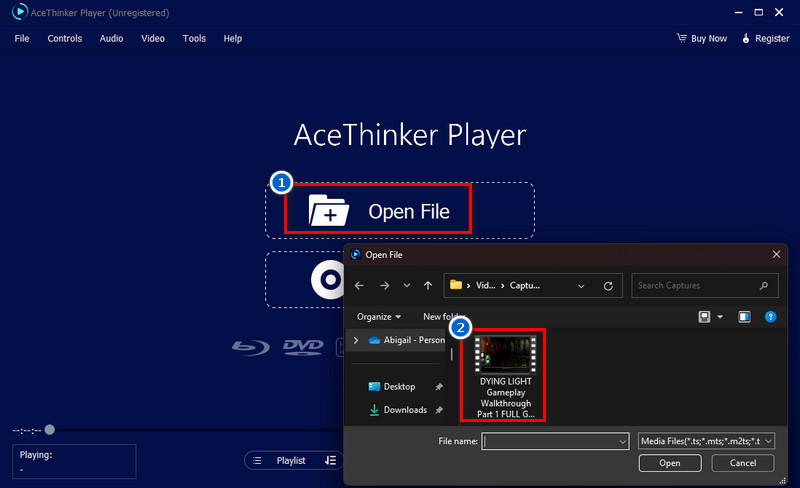Open the Controls menu
Image resolution: width=800 pixels, height=488 pixels.
point(64,38)
